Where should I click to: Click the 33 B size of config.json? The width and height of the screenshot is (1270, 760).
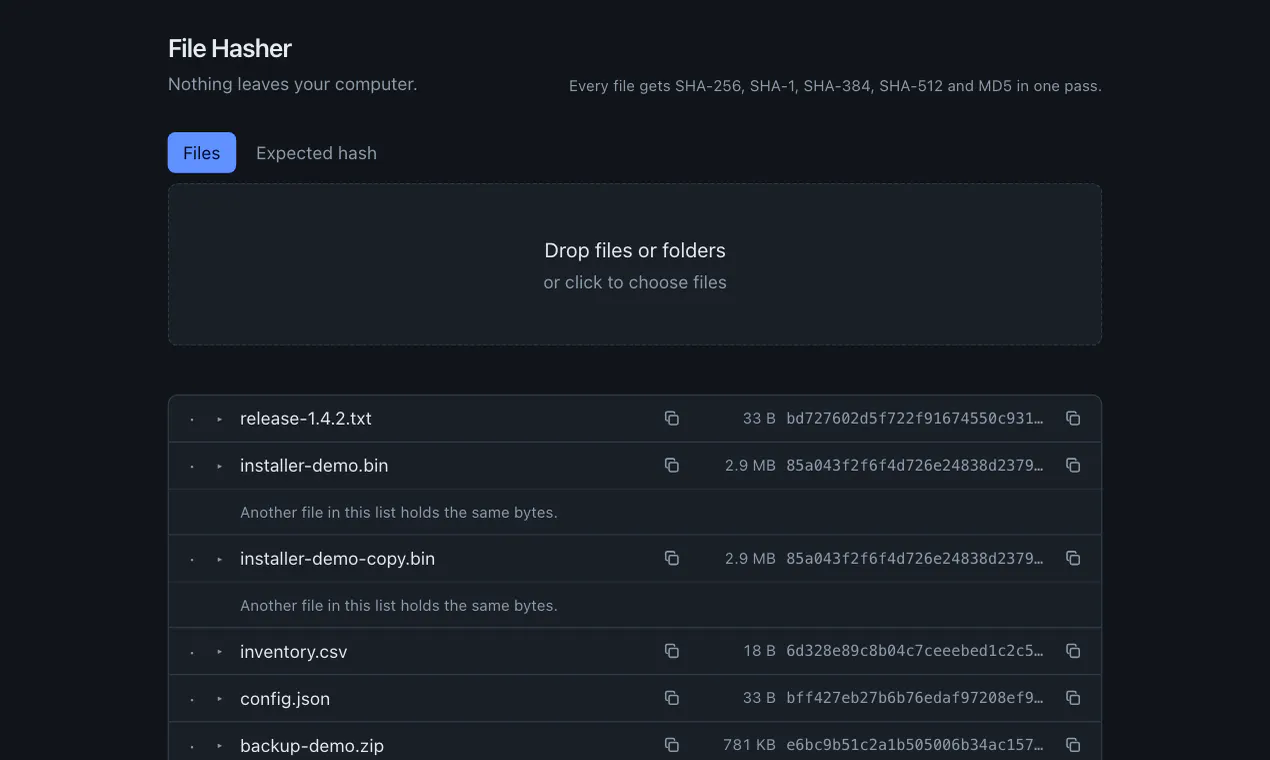759,698
